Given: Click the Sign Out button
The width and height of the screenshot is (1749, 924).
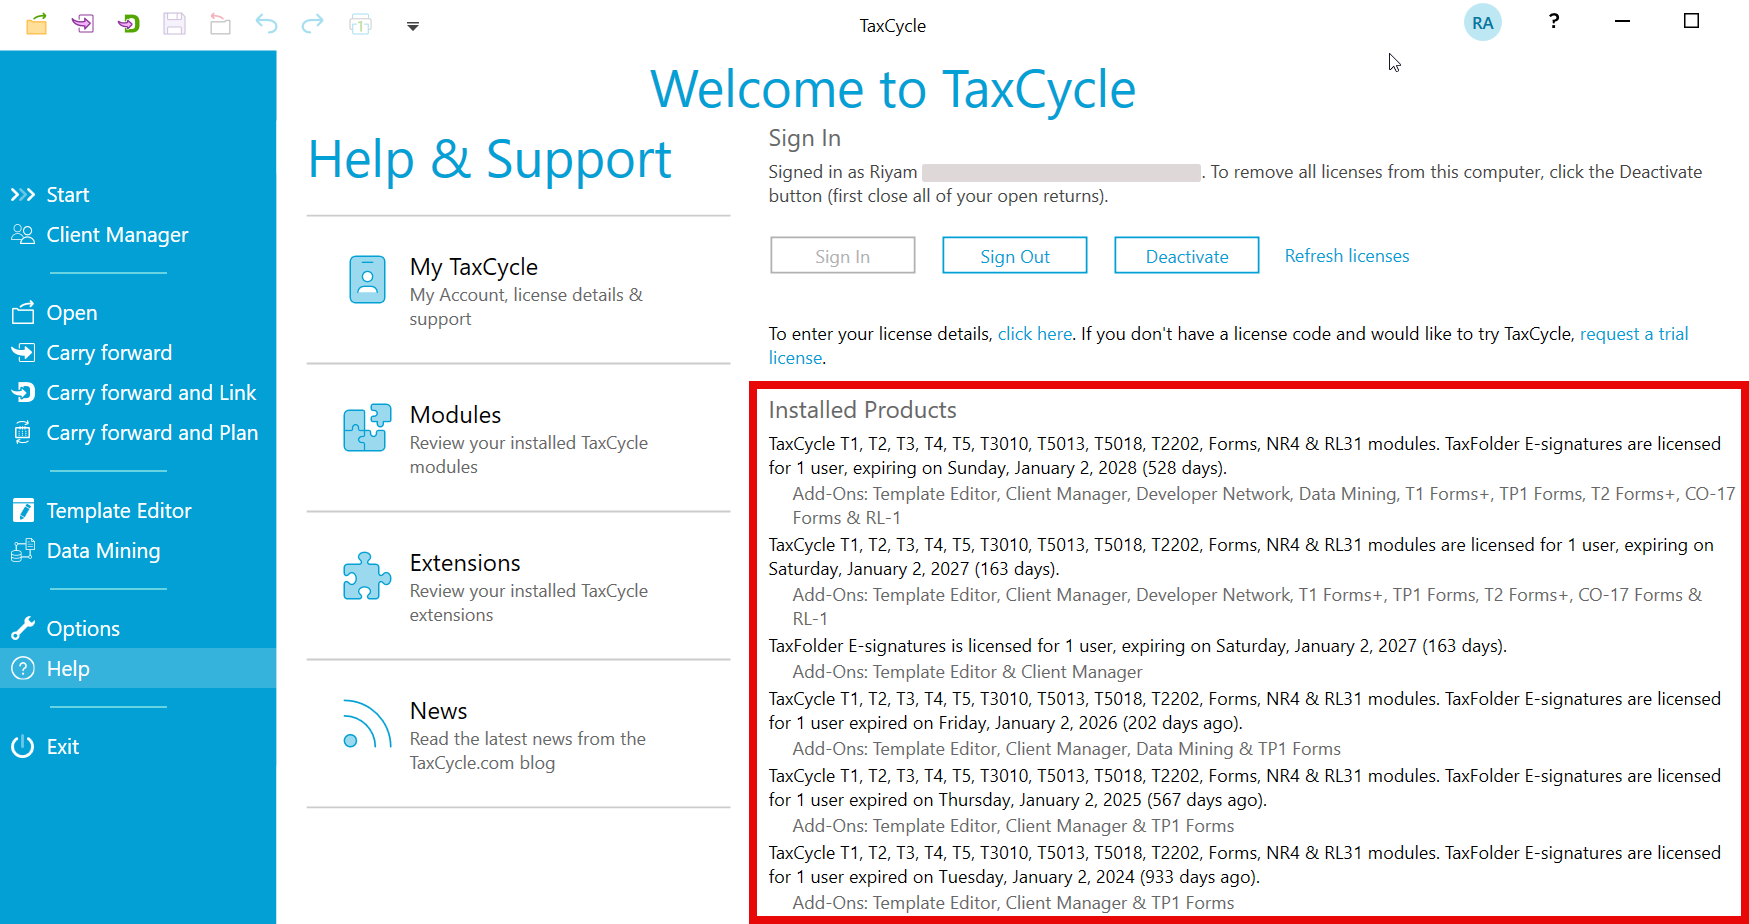Looking at the screenshot, I should pos(1015,256).
